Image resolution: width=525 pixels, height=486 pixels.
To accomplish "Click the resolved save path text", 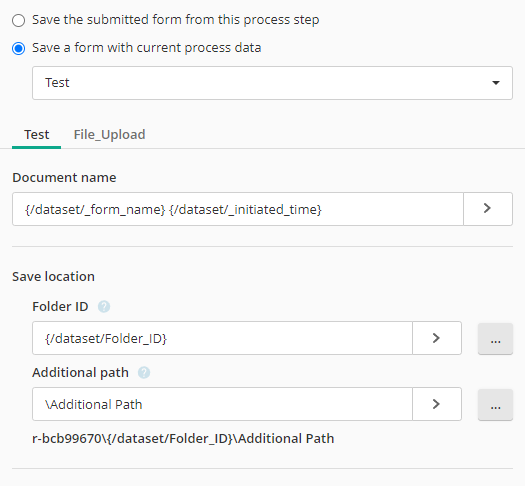I will (183, 438).
